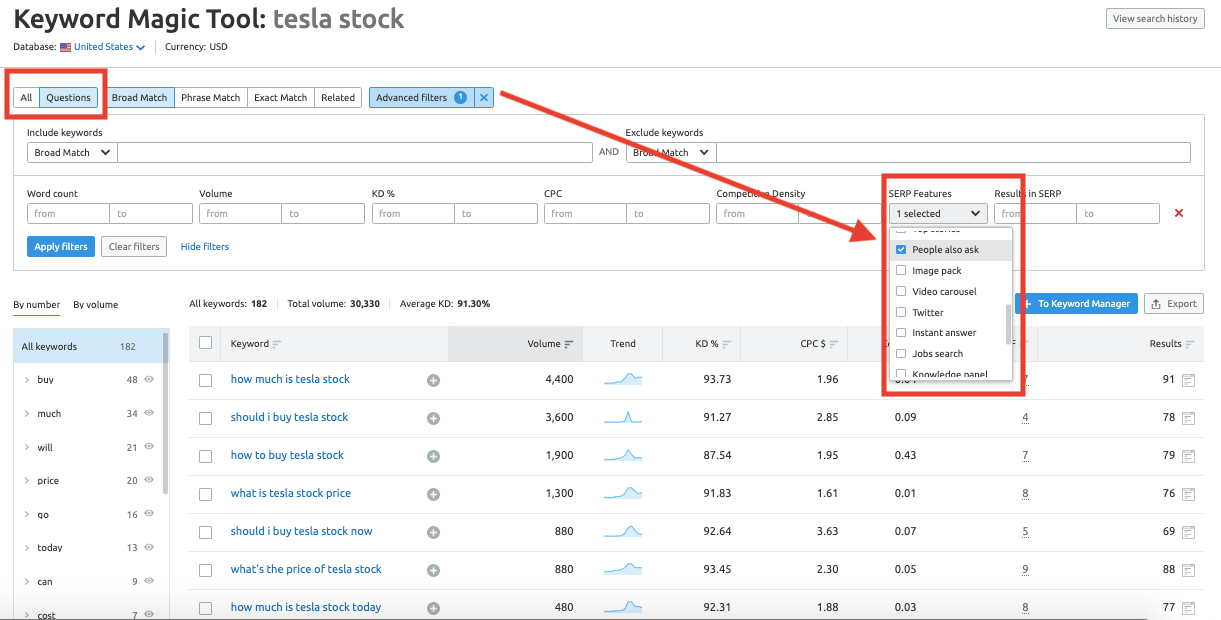Click the US flag icon next to Database
This screenshot has width=1221, height=620.
pos(64,45)
